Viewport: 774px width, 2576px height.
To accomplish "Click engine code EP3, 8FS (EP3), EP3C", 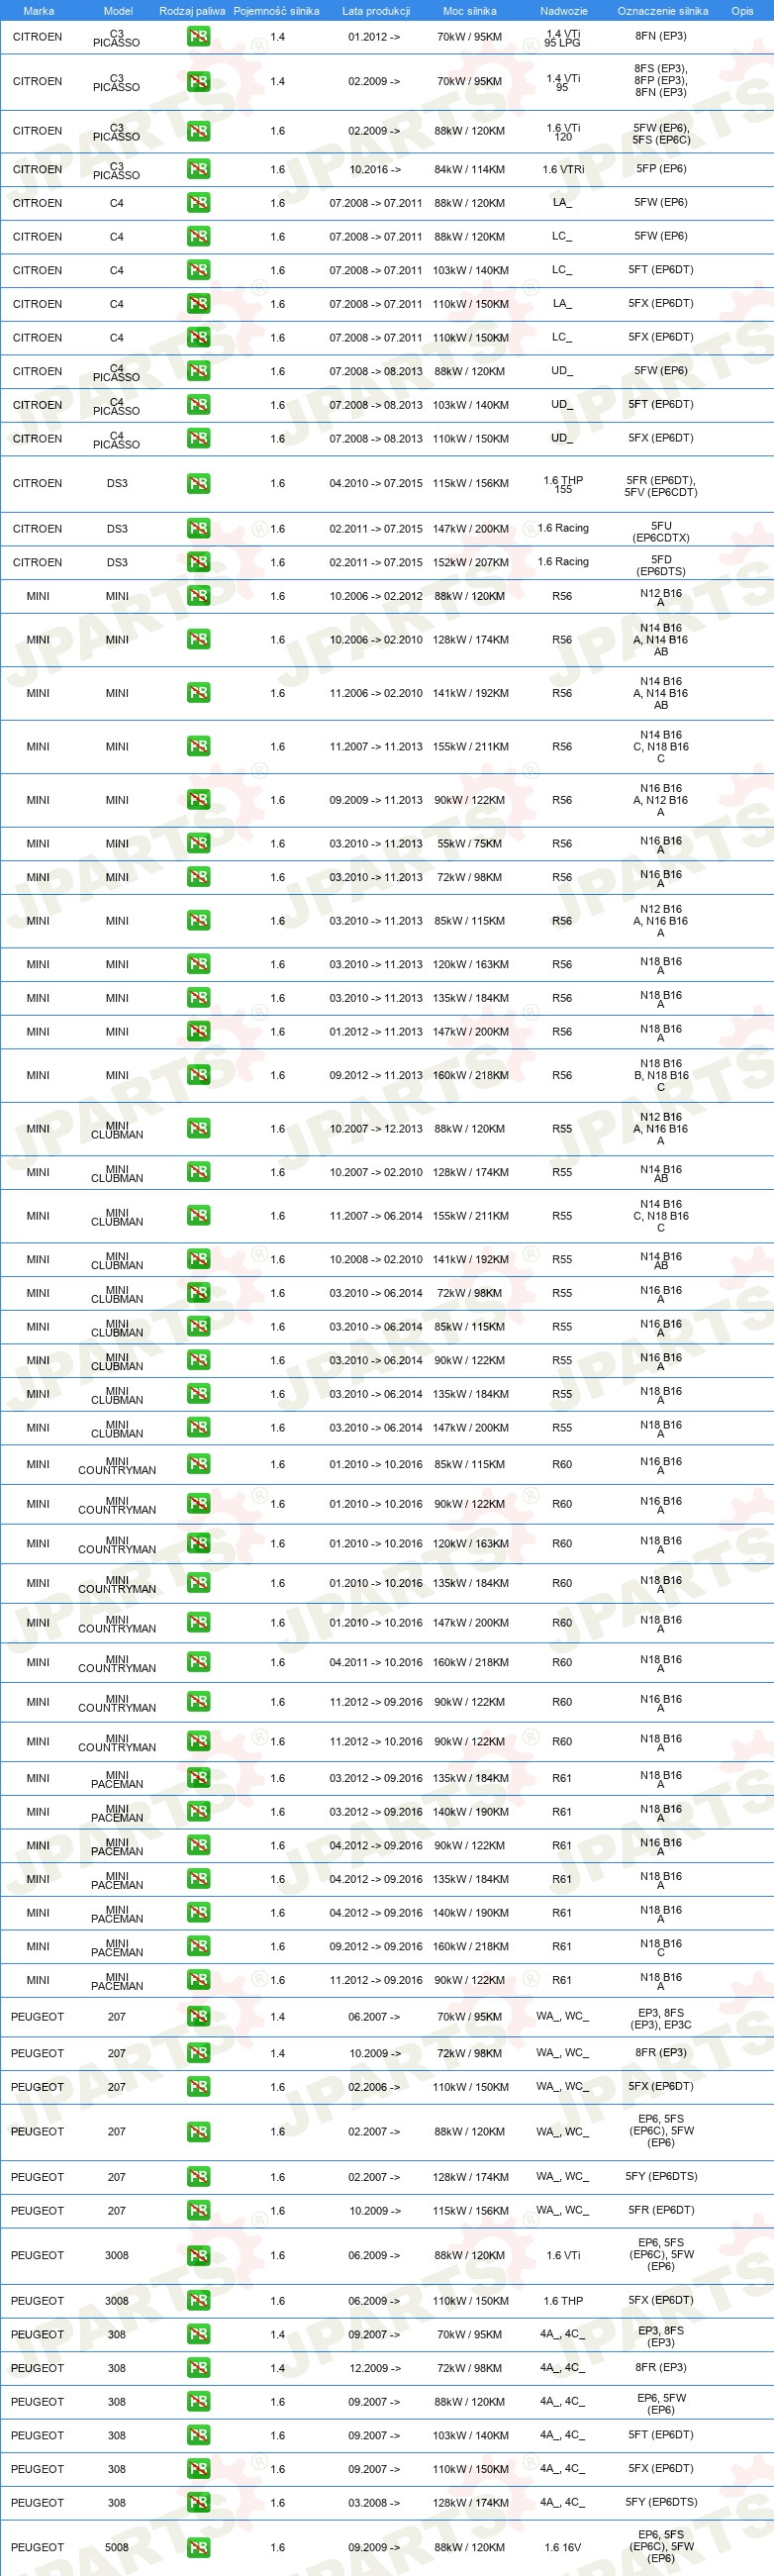I will (x=661, y=2018).
